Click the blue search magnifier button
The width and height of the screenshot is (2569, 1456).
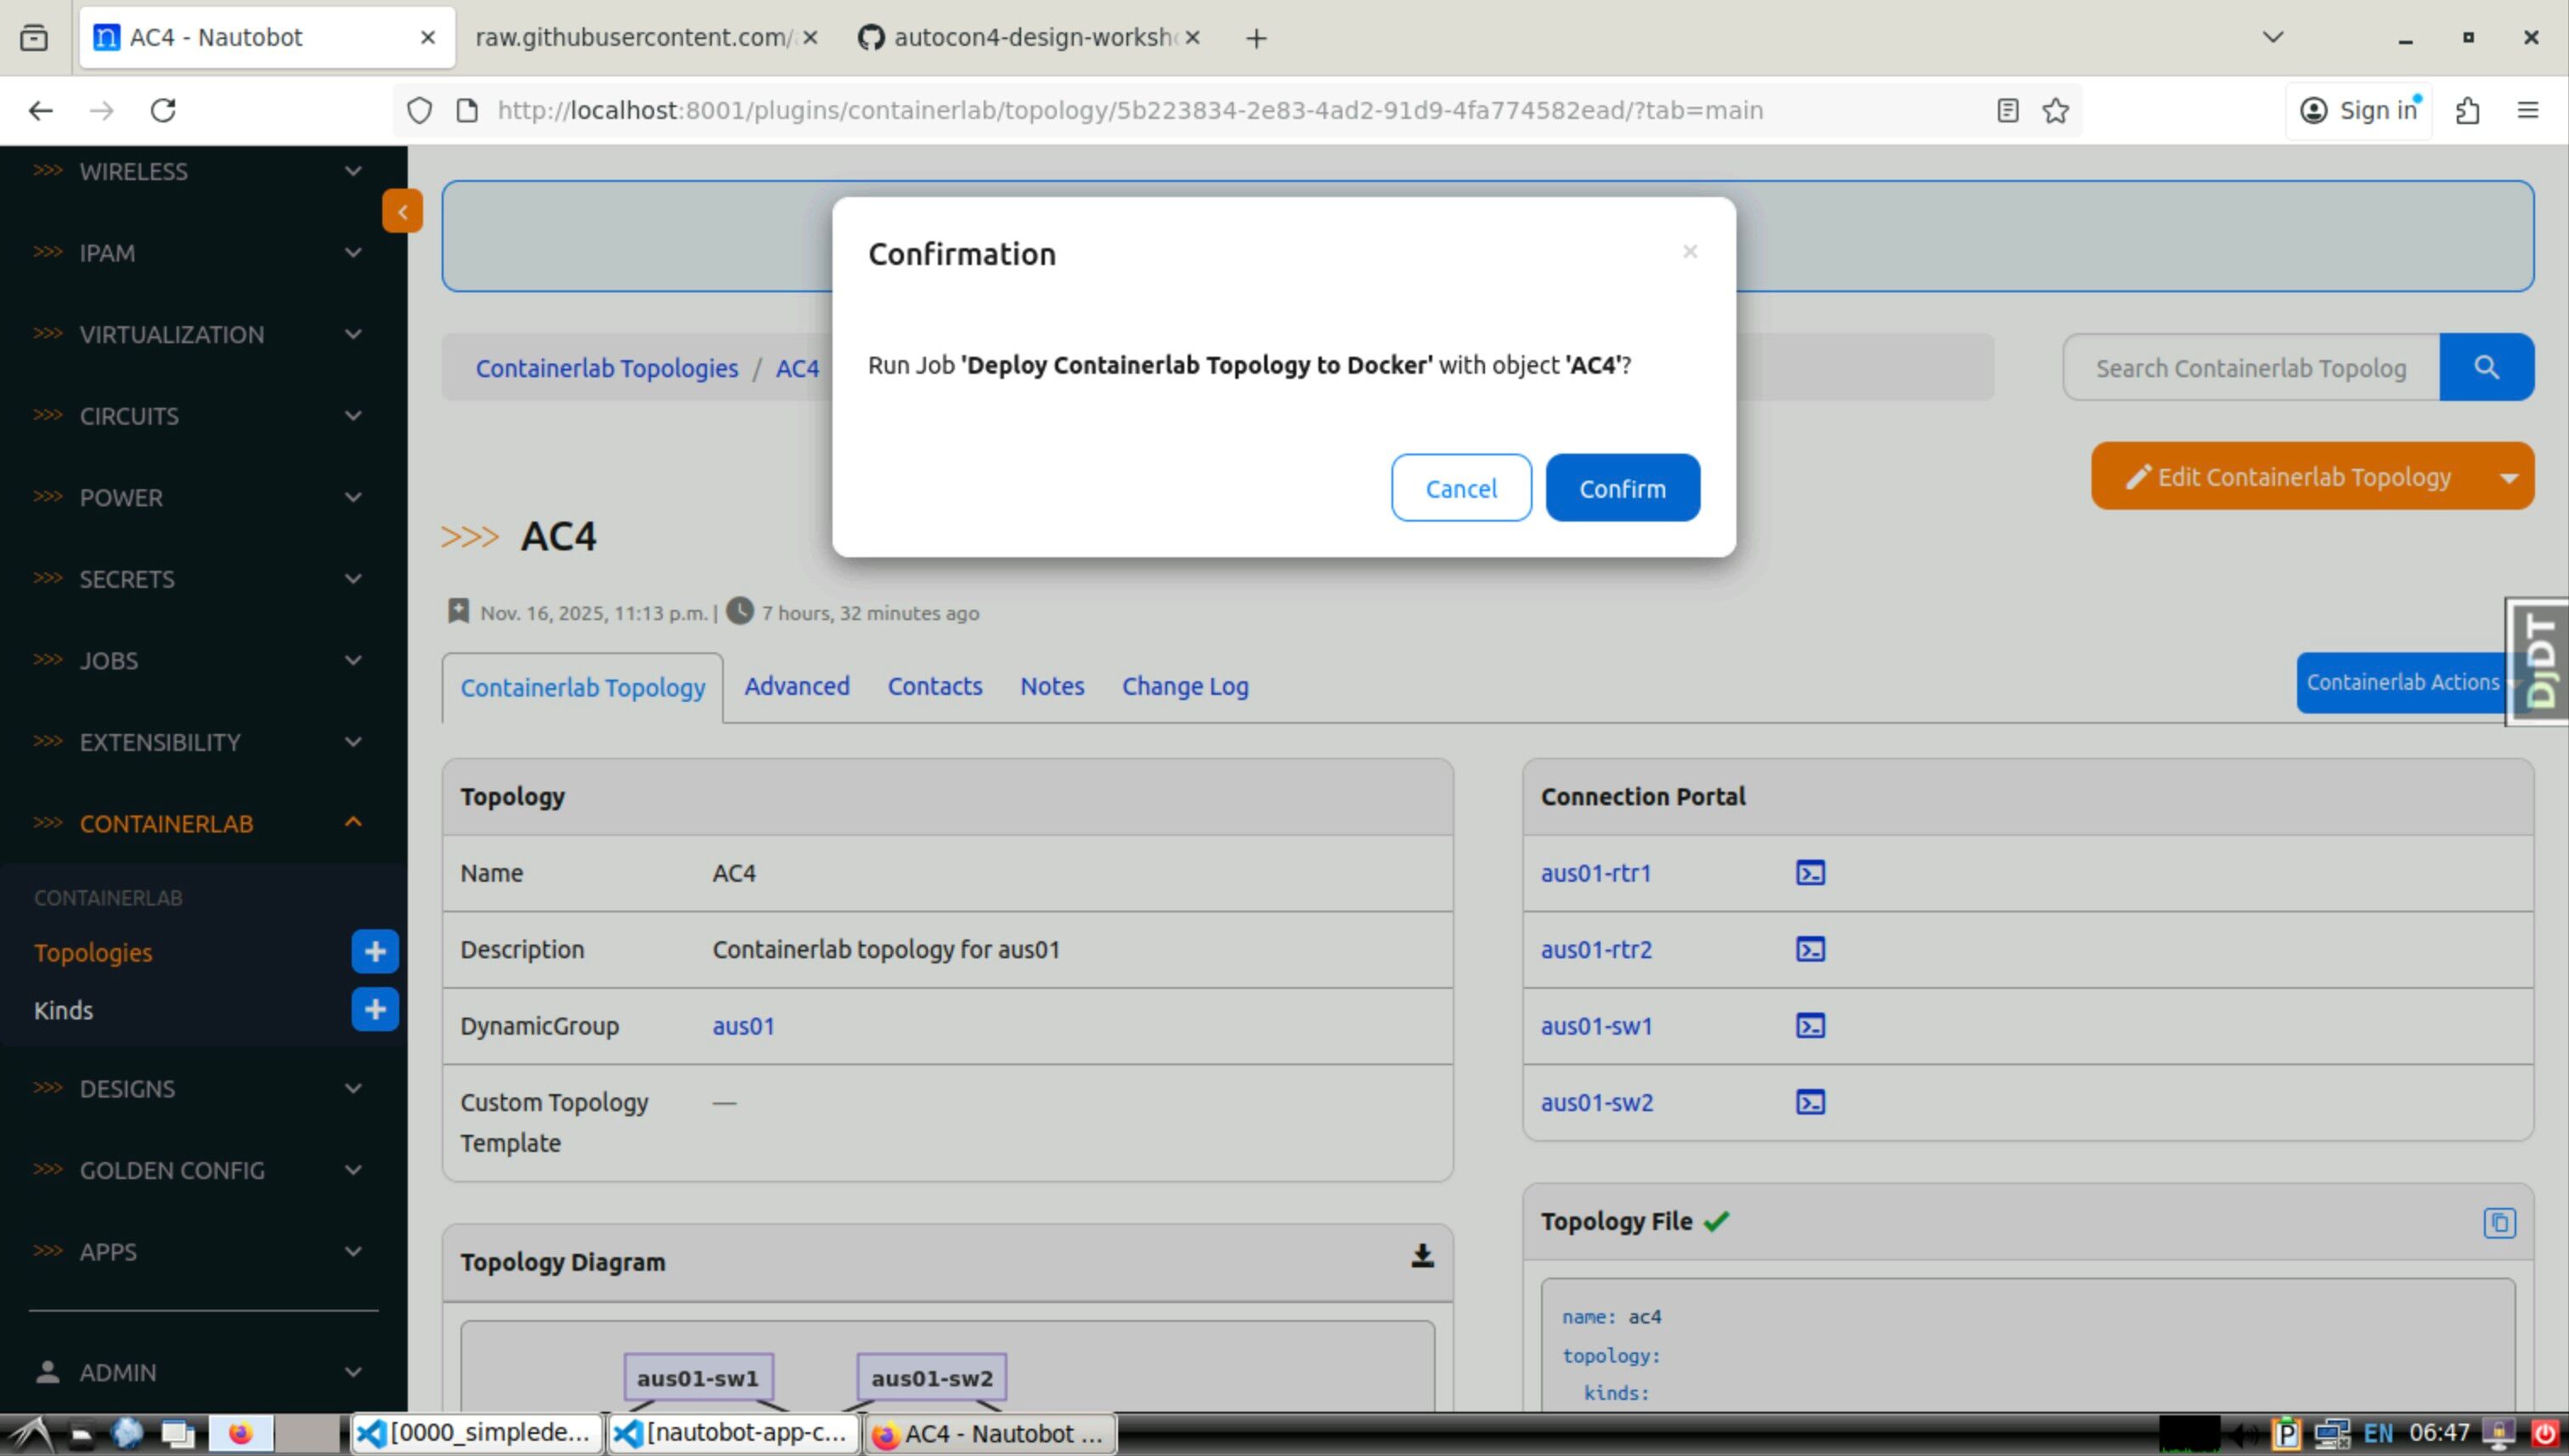(x=2486, y=367)
